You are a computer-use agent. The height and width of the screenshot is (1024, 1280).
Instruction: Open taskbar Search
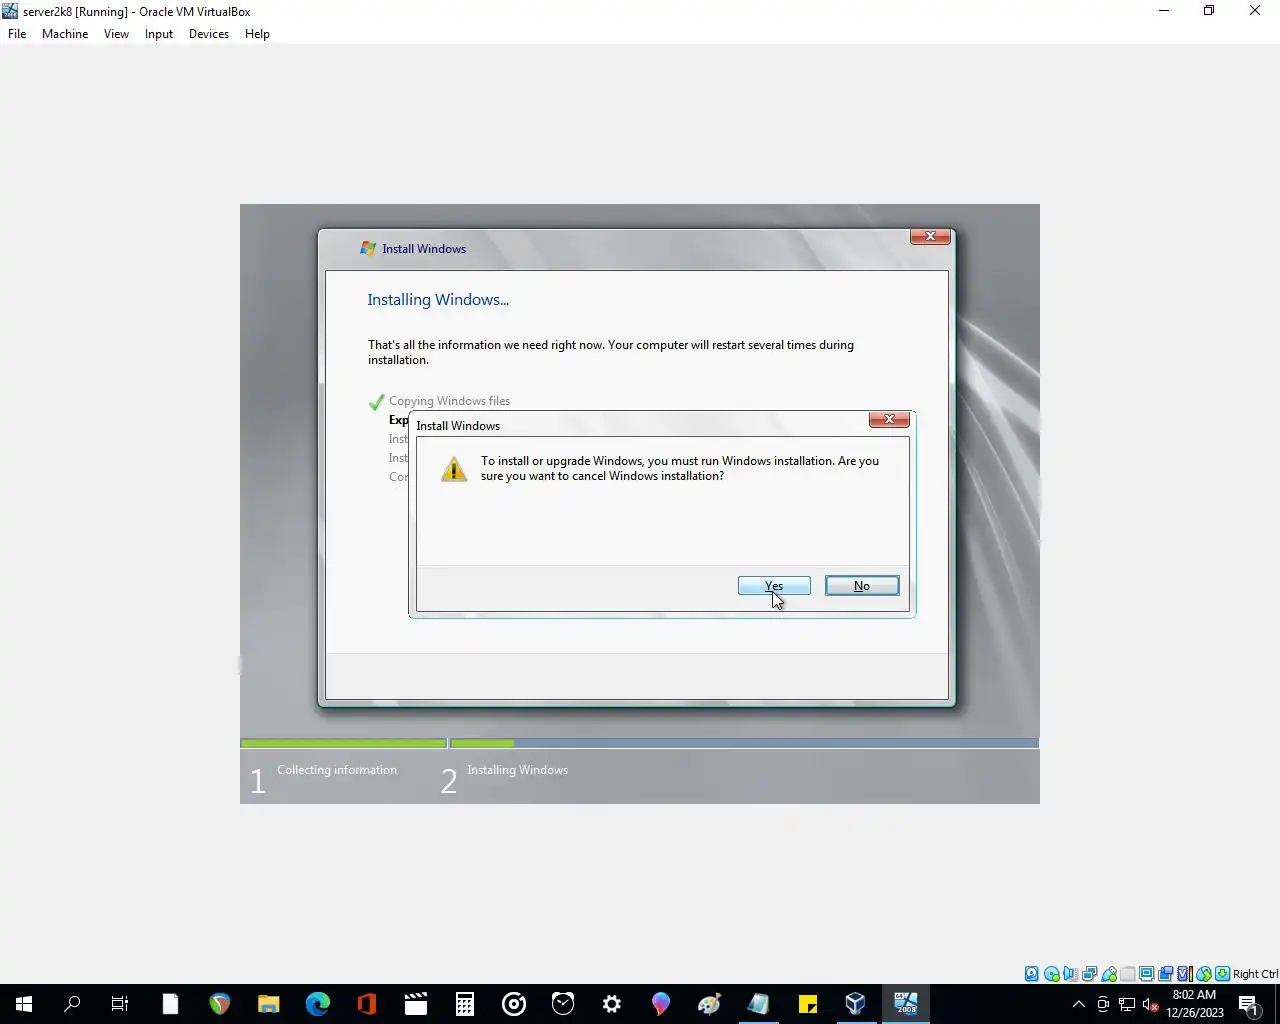point(72,1004)
